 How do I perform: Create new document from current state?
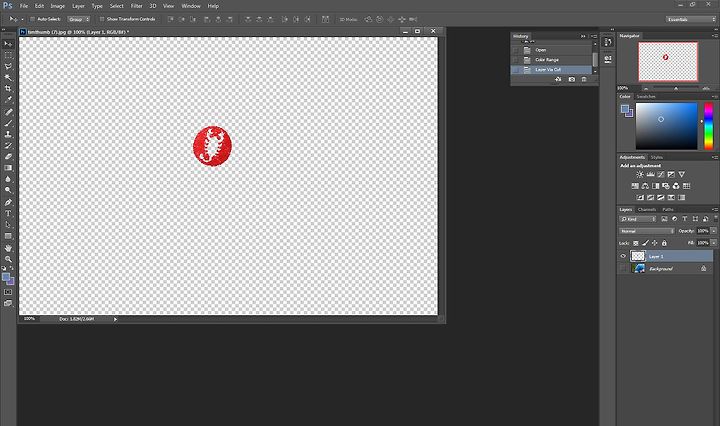(558, 79)
